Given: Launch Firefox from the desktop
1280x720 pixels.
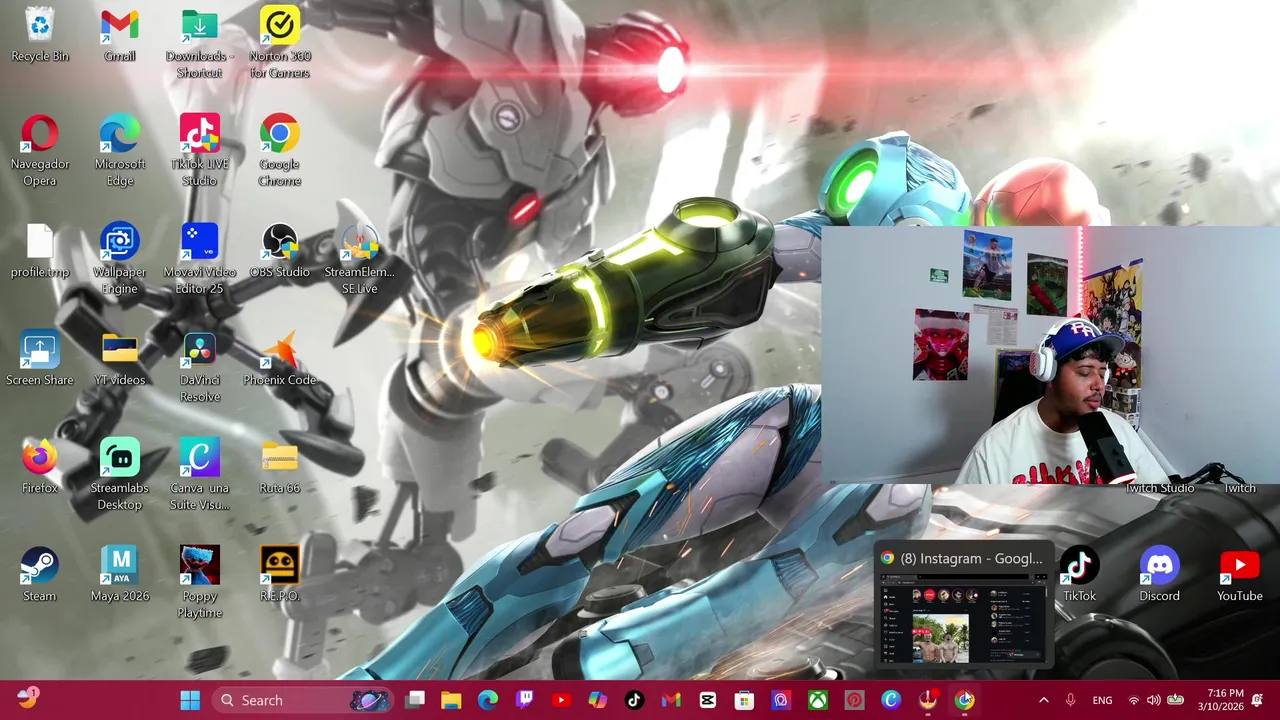Looking at the screenshot, I should click(40, 467).
